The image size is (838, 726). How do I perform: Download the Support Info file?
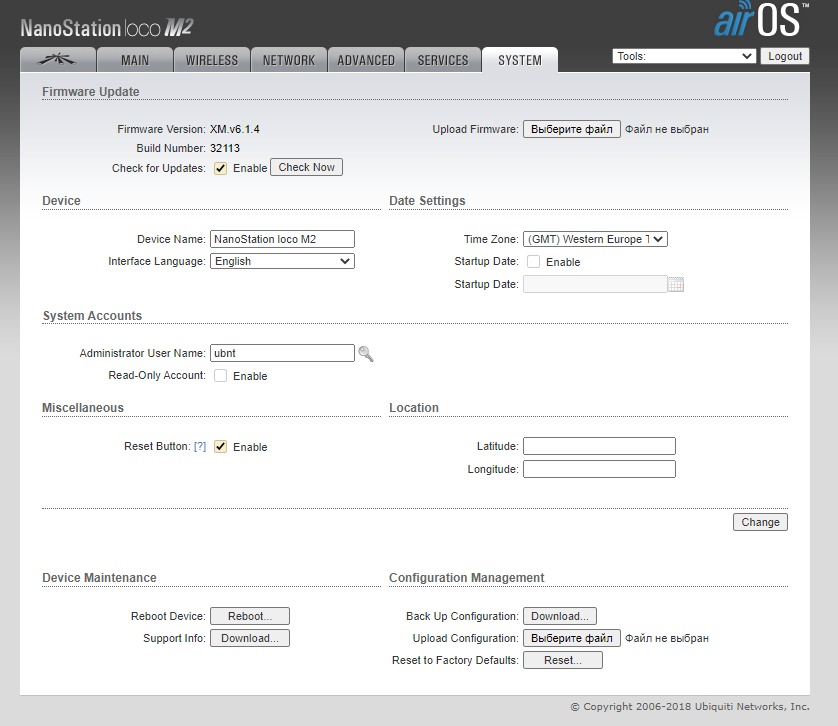[250, 638]
